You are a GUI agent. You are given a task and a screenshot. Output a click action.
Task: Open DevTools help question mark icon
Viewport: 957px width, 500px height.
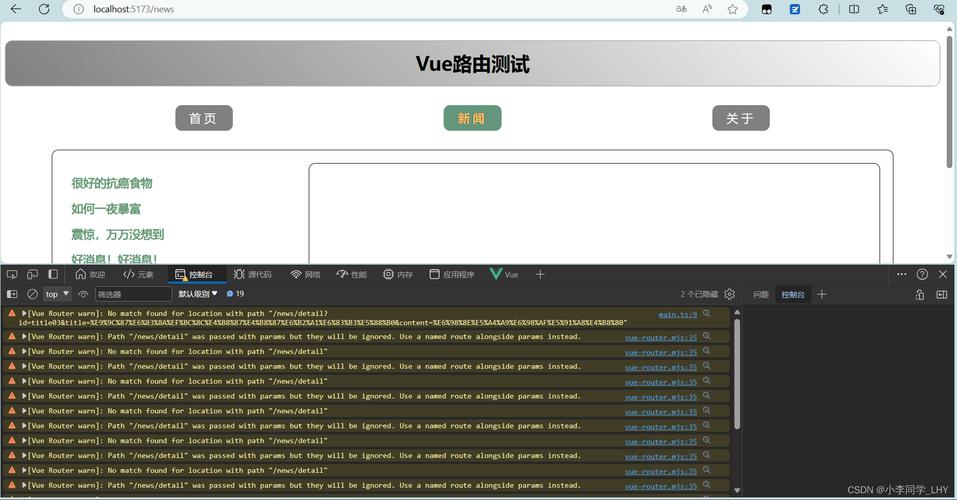click(922, 274)
